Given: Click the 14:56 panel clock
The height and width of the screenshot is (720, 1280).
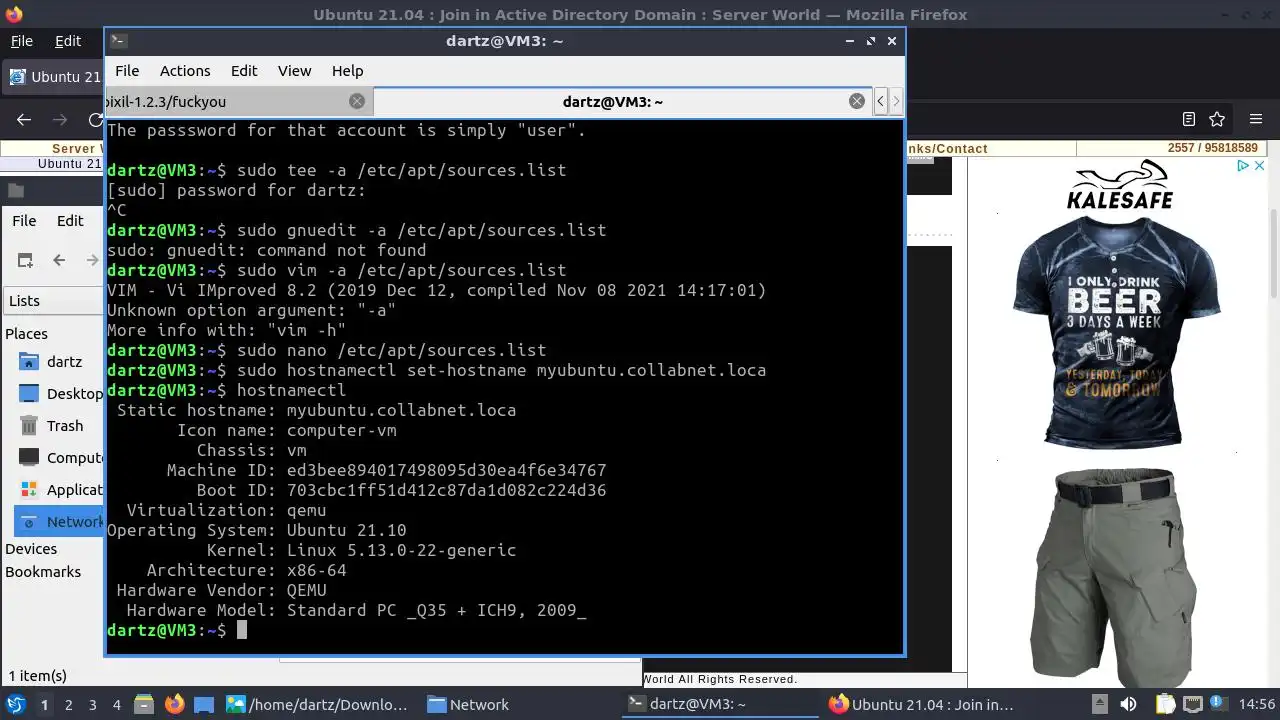Looking at the screenshot, I should [x=1257, y=705].
